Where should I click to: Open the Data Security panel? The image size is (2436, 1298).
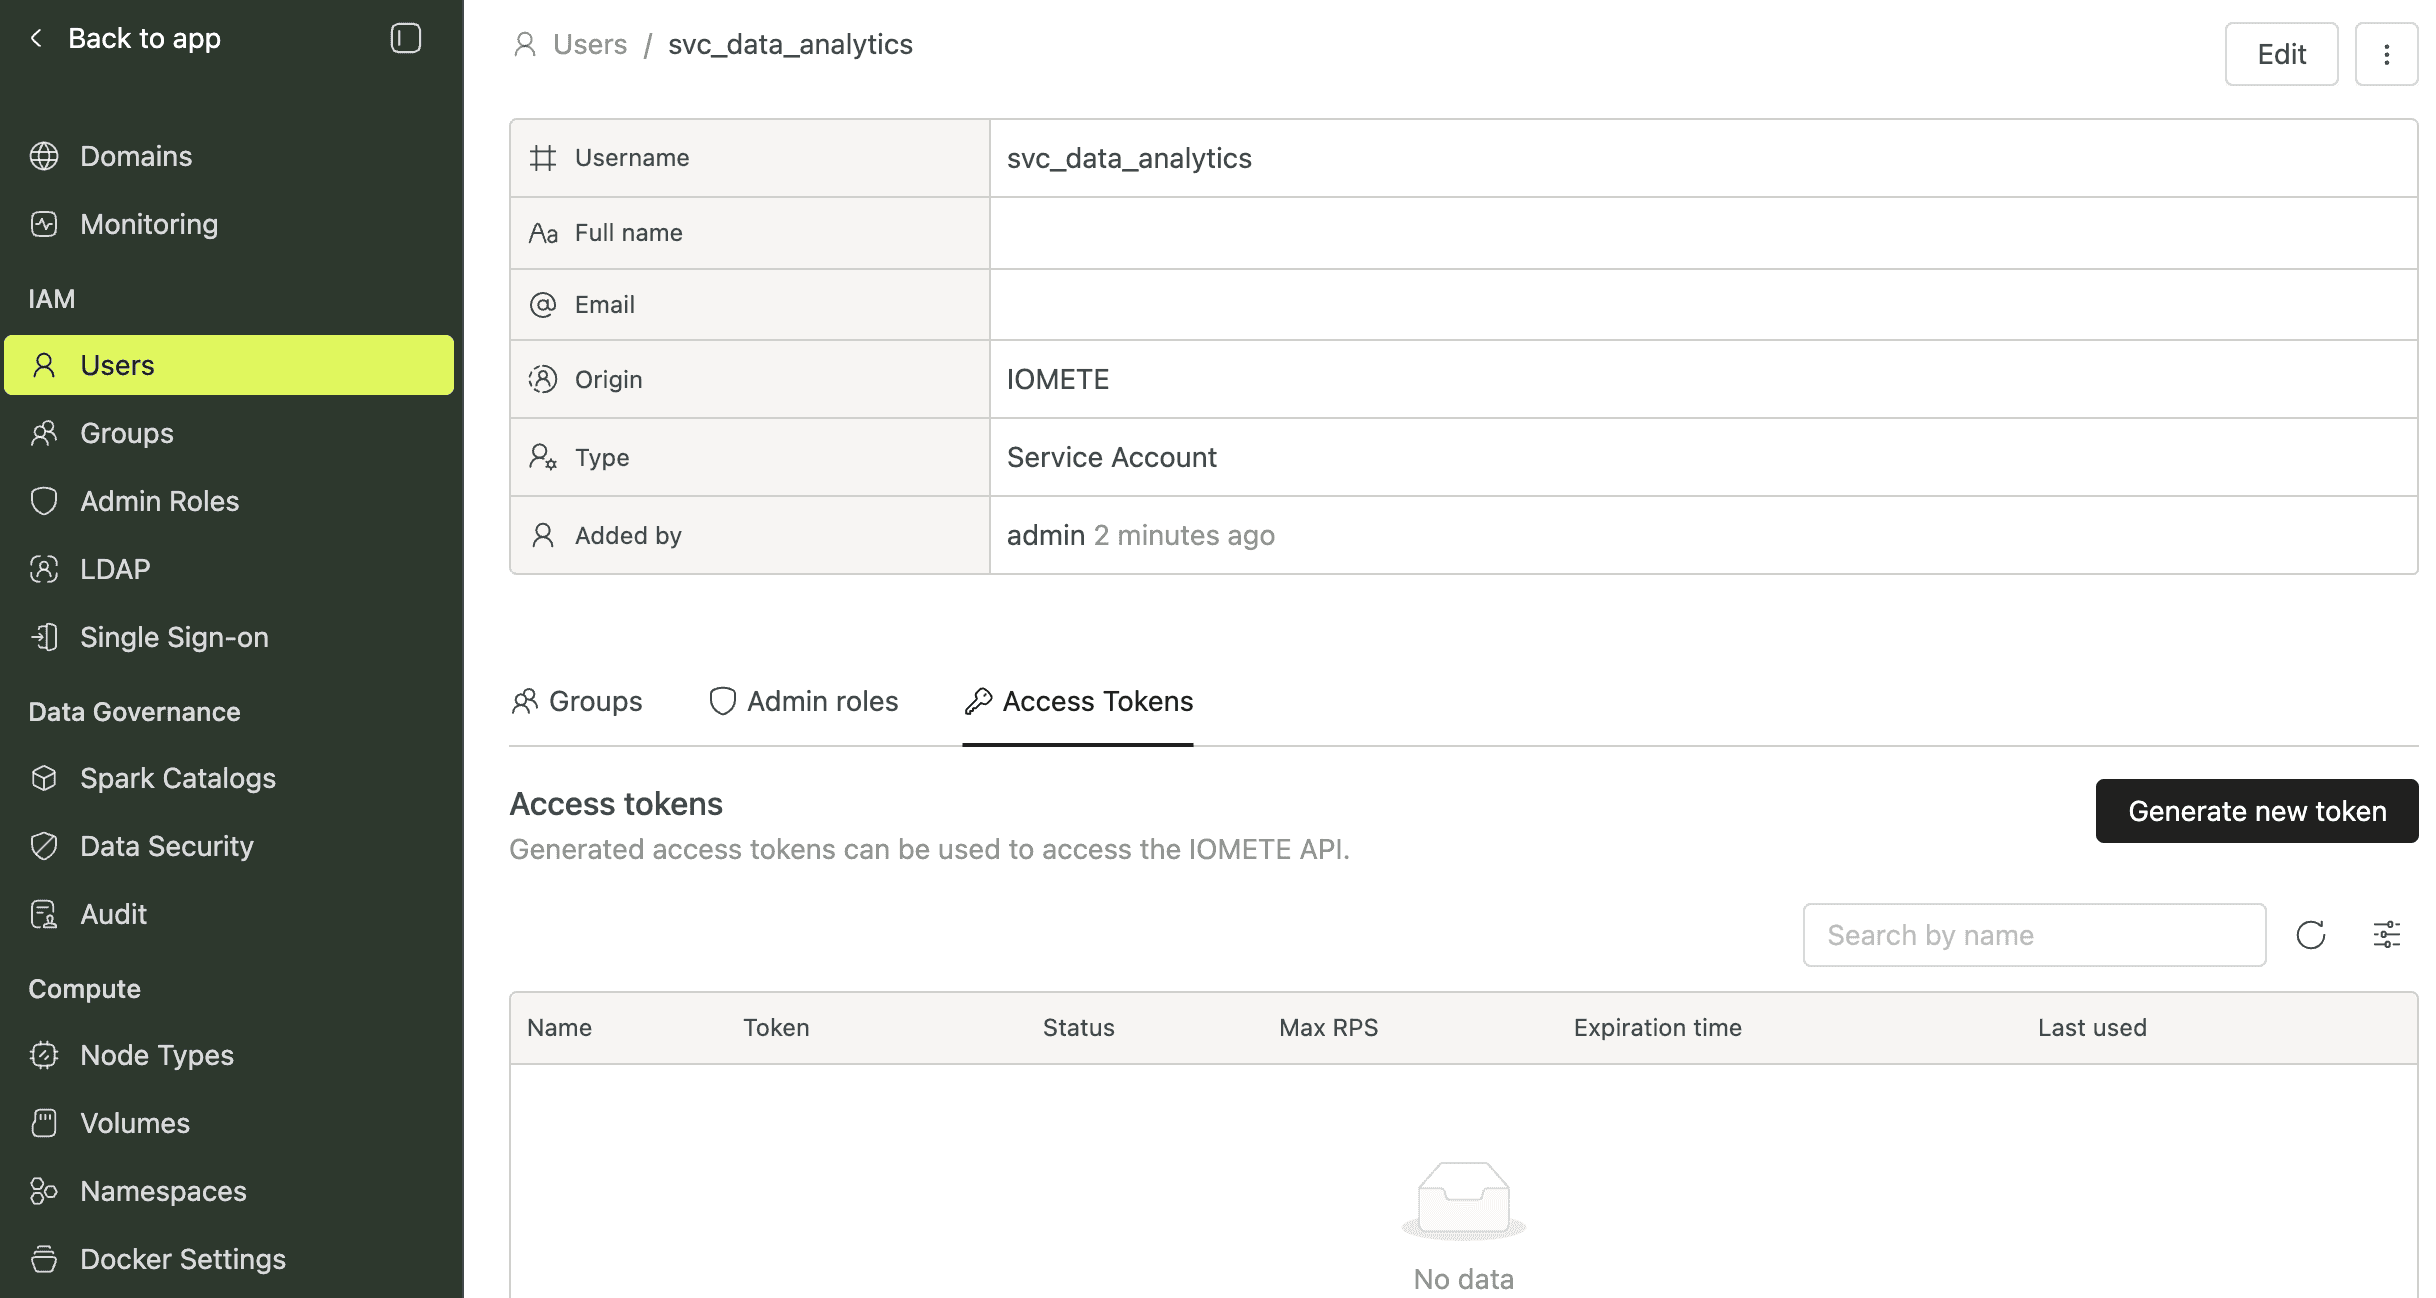[166, 846]
